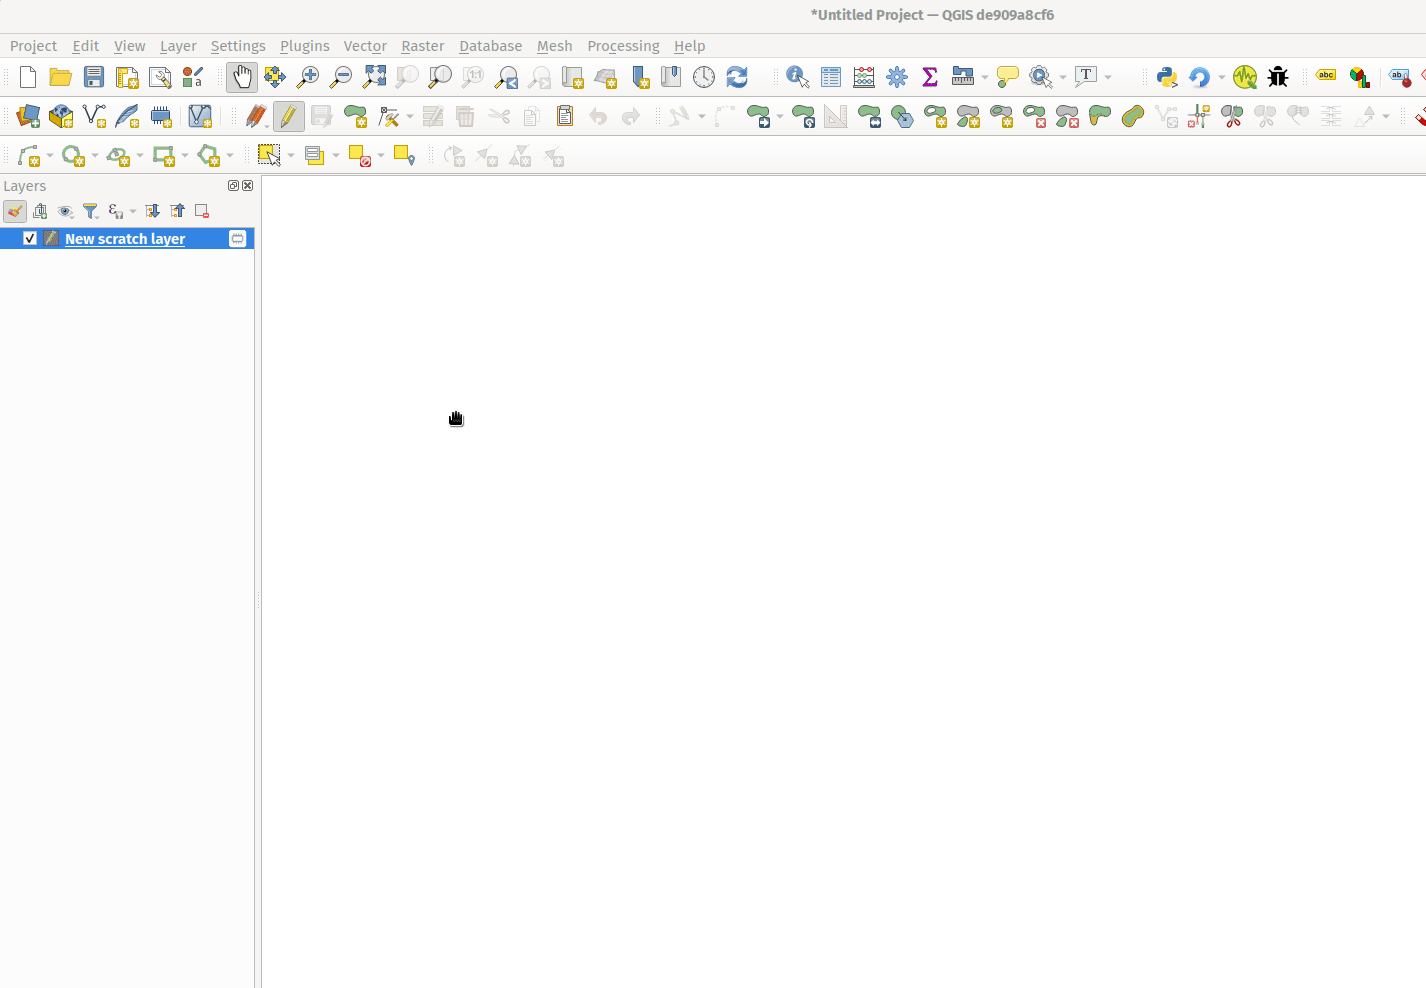
Task: Select the Zoom In tool
Action: click(x=308, y=77)
